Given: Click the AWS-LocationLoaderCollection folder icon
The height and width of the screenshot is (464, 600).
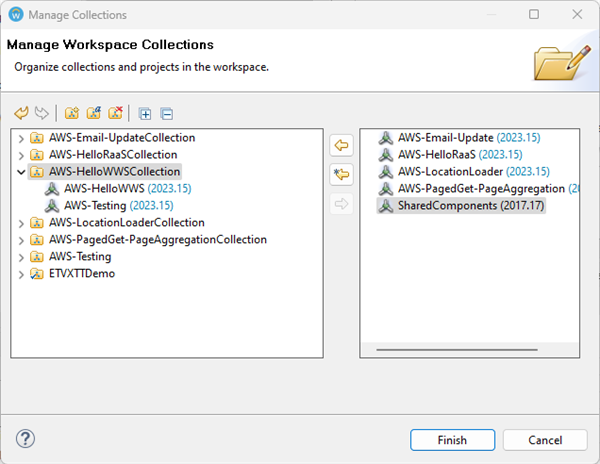Looking at the screenshot, I should (x=37, y=223).
